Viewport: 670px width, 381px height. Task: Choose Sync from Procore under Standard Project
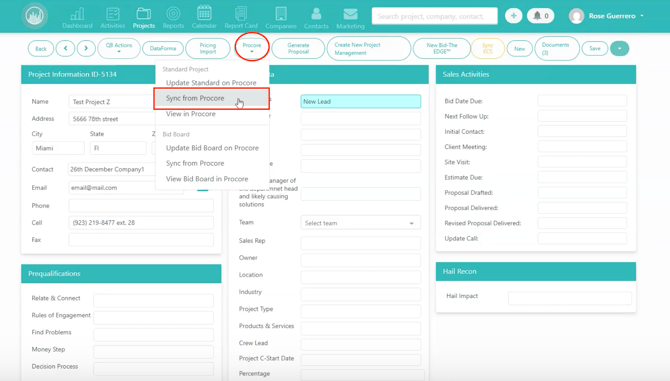[x=211, y=98]
